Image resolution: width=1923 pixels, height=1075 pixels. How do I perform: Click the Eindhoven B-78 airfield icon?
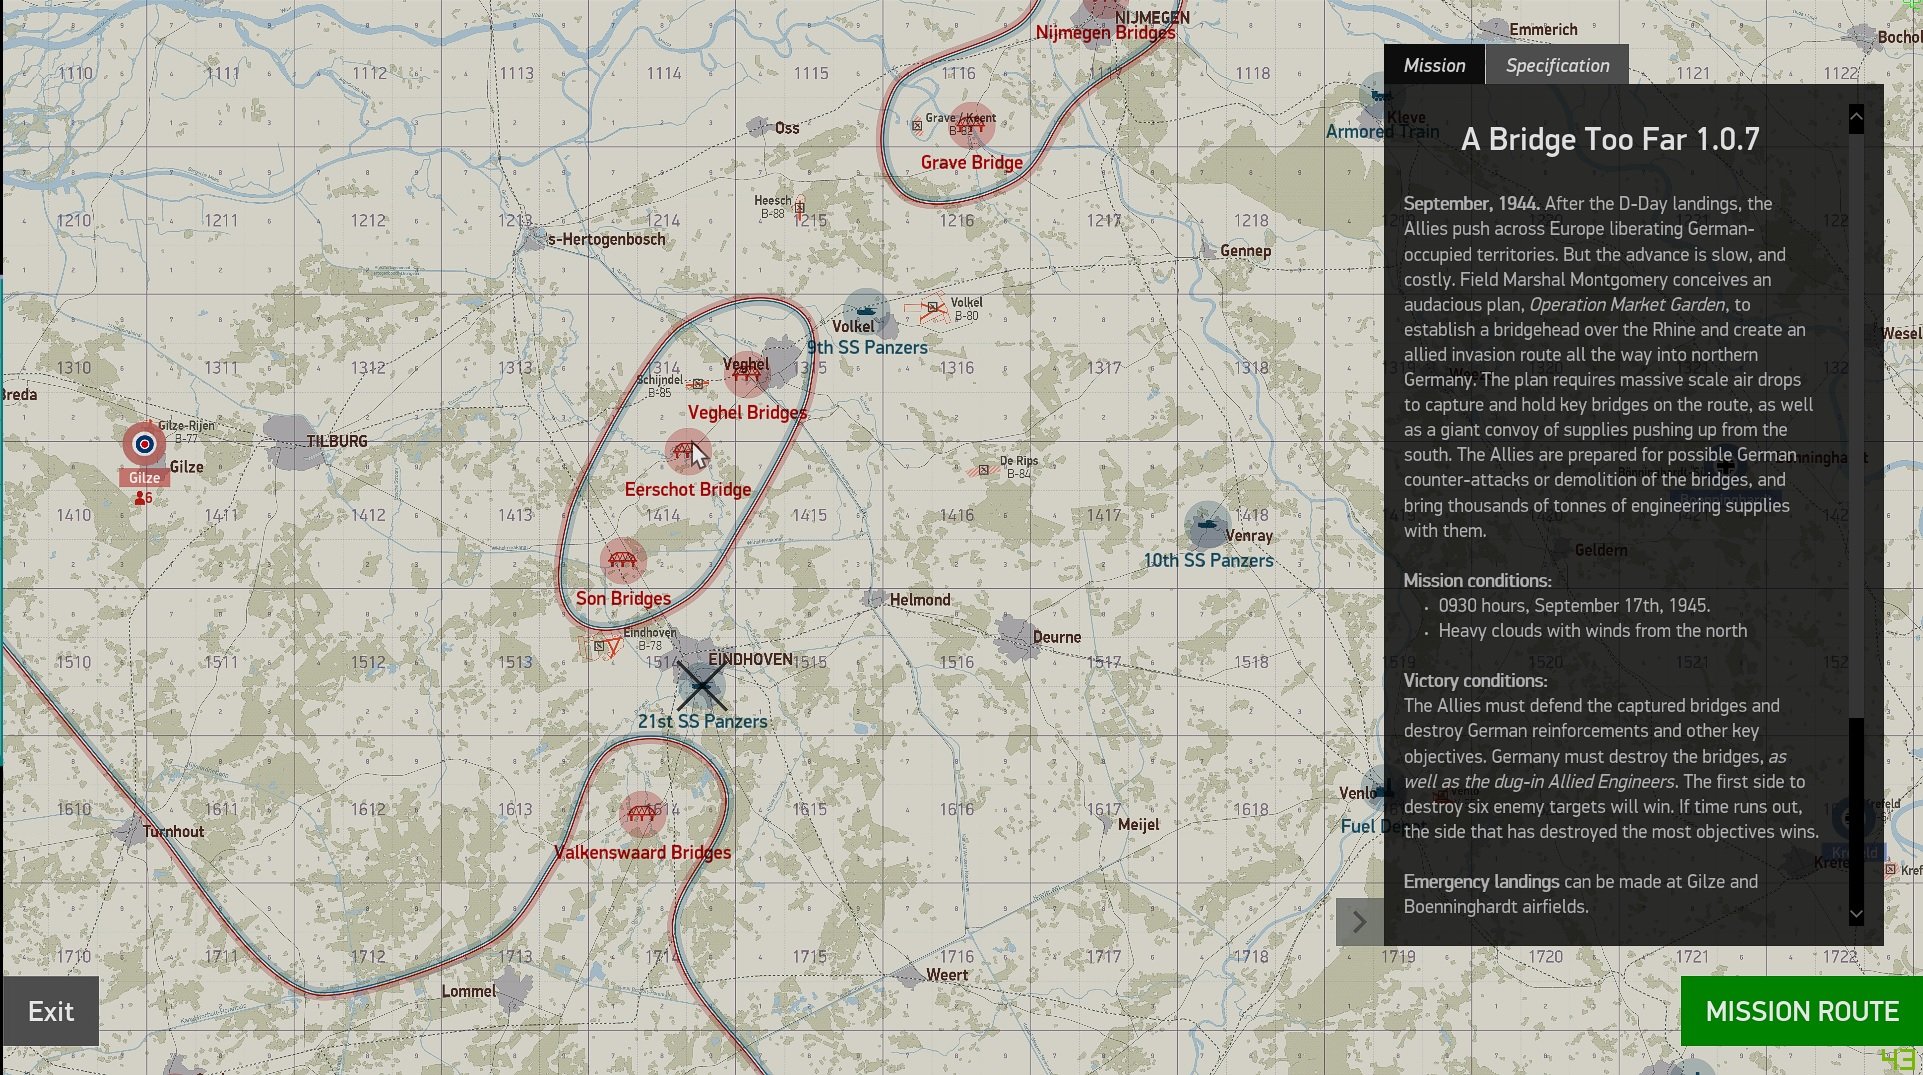coord(603,647)
